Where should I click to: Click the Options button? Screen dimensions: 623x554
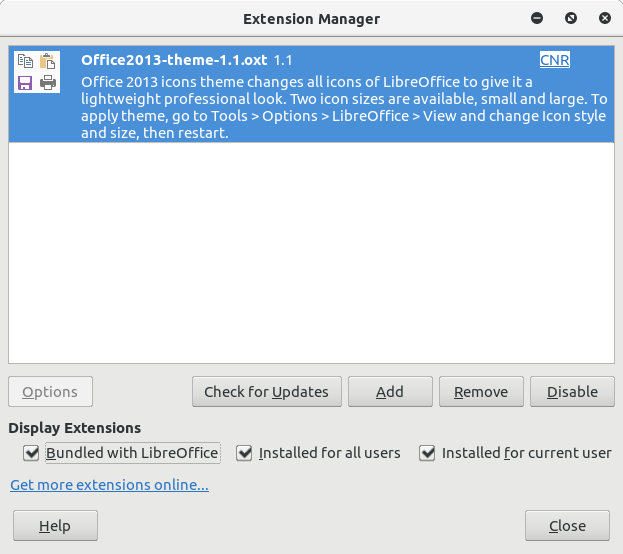pyautogui.click(x=50, y=392)
